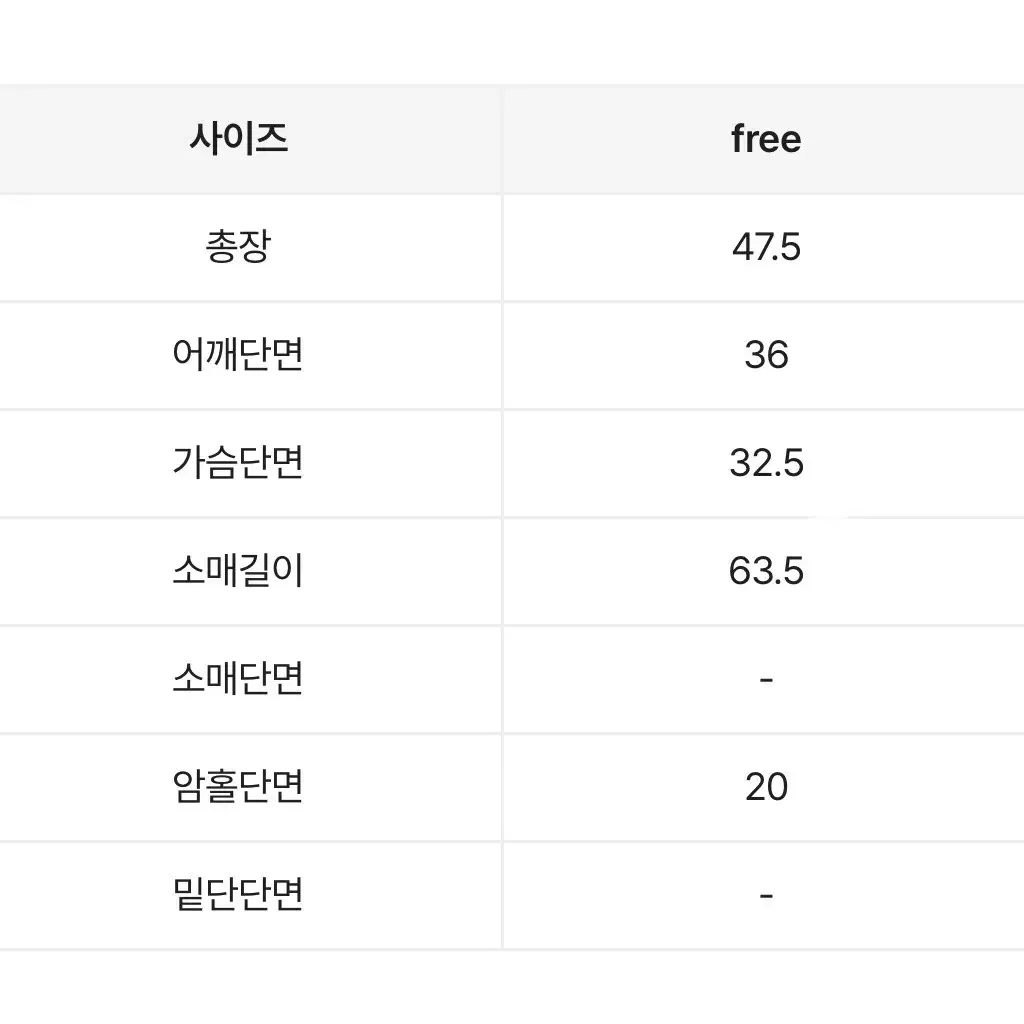This screenshot has height=1024, width=1024.
Task: Click the 63.5 sleeve length value
Action: (x=766, y=571)
